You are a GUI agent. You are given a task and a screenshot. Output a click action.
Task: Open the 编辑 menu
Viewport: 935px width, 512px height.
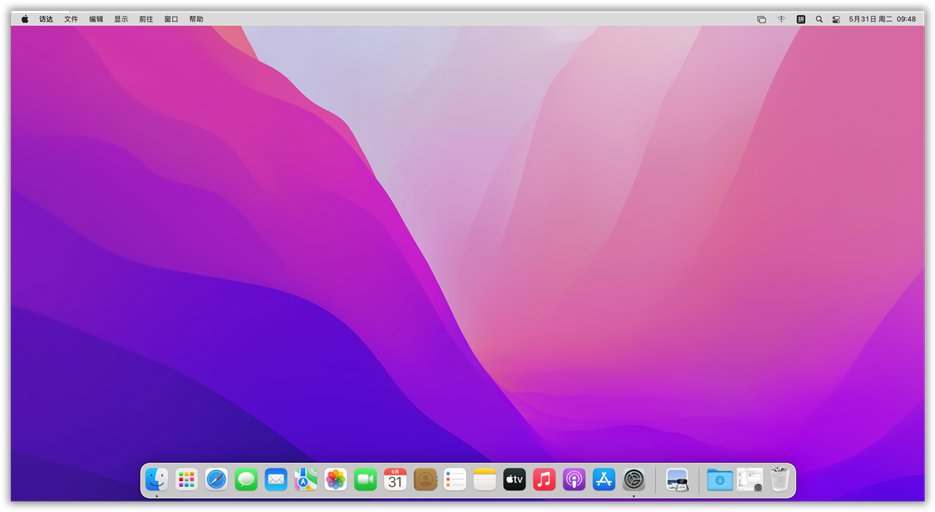(x=96, y=19)
